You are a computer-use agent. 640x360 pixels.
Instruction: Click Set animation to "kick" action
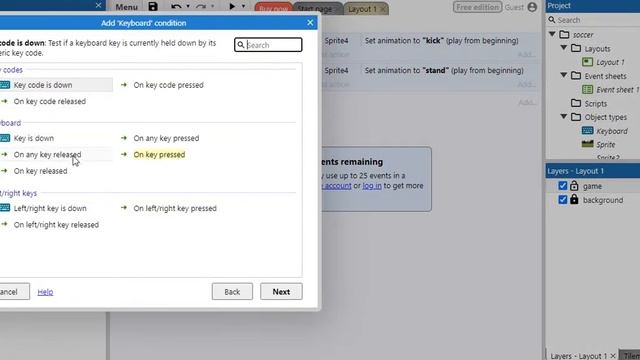coord(442,40)
